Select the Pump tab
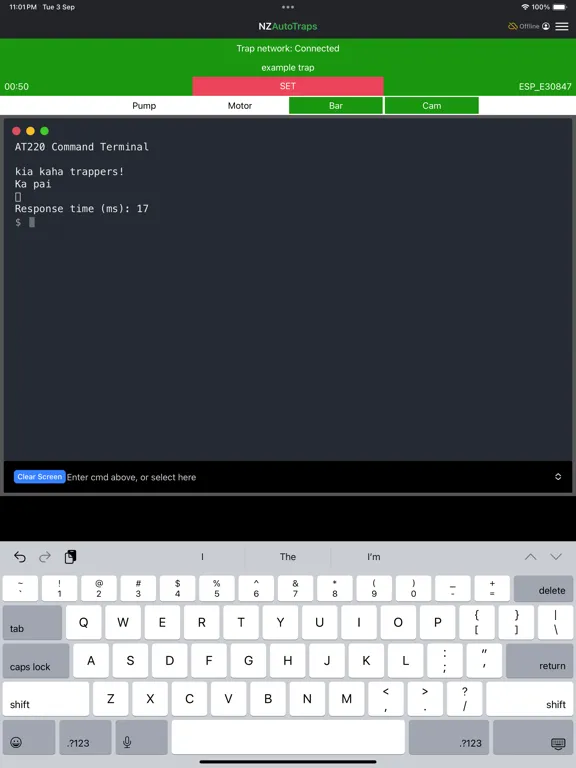Image resolution: width=576 pixels, height=768 pixels. 144,105
